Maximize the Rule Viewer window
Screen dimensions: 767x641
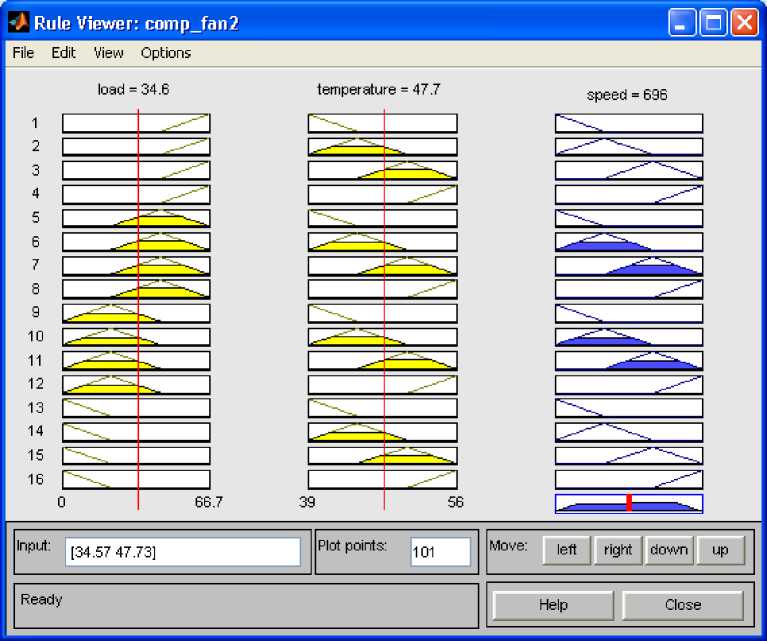point(714,22)
